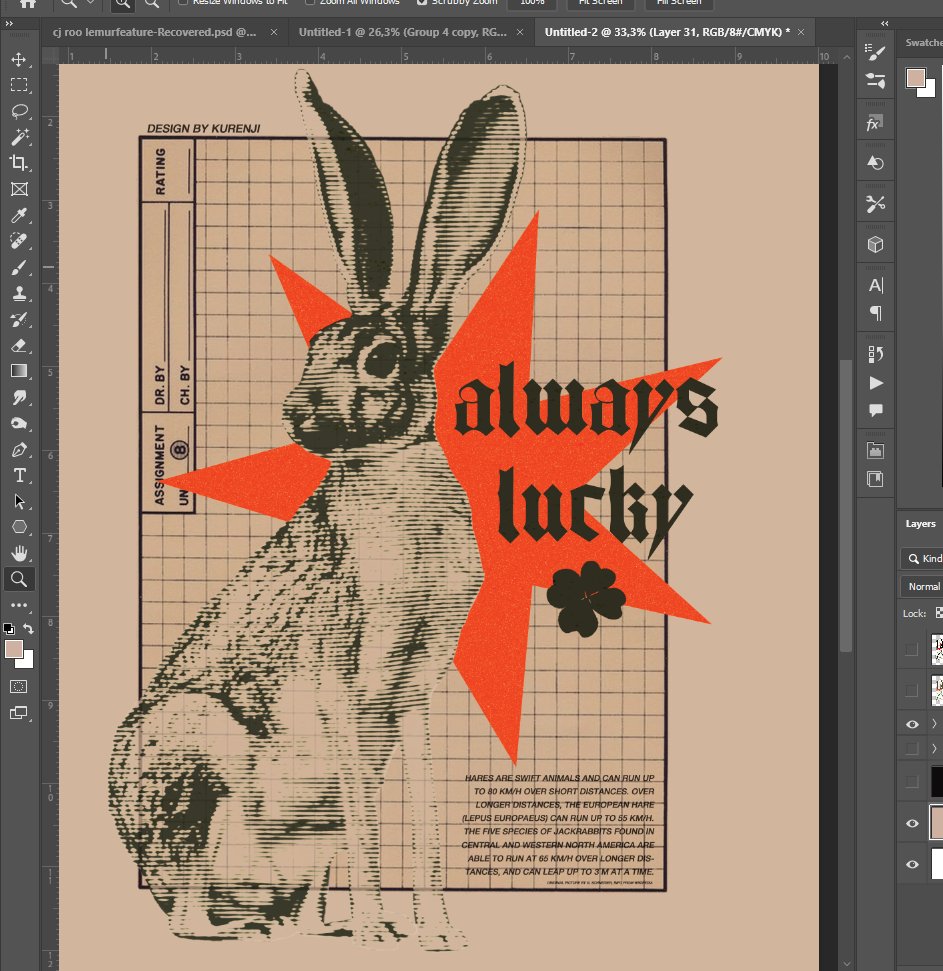Swap foreground and background colors
Image resolution: width=943 pixels, height=971 pixels.
[28, 629]
